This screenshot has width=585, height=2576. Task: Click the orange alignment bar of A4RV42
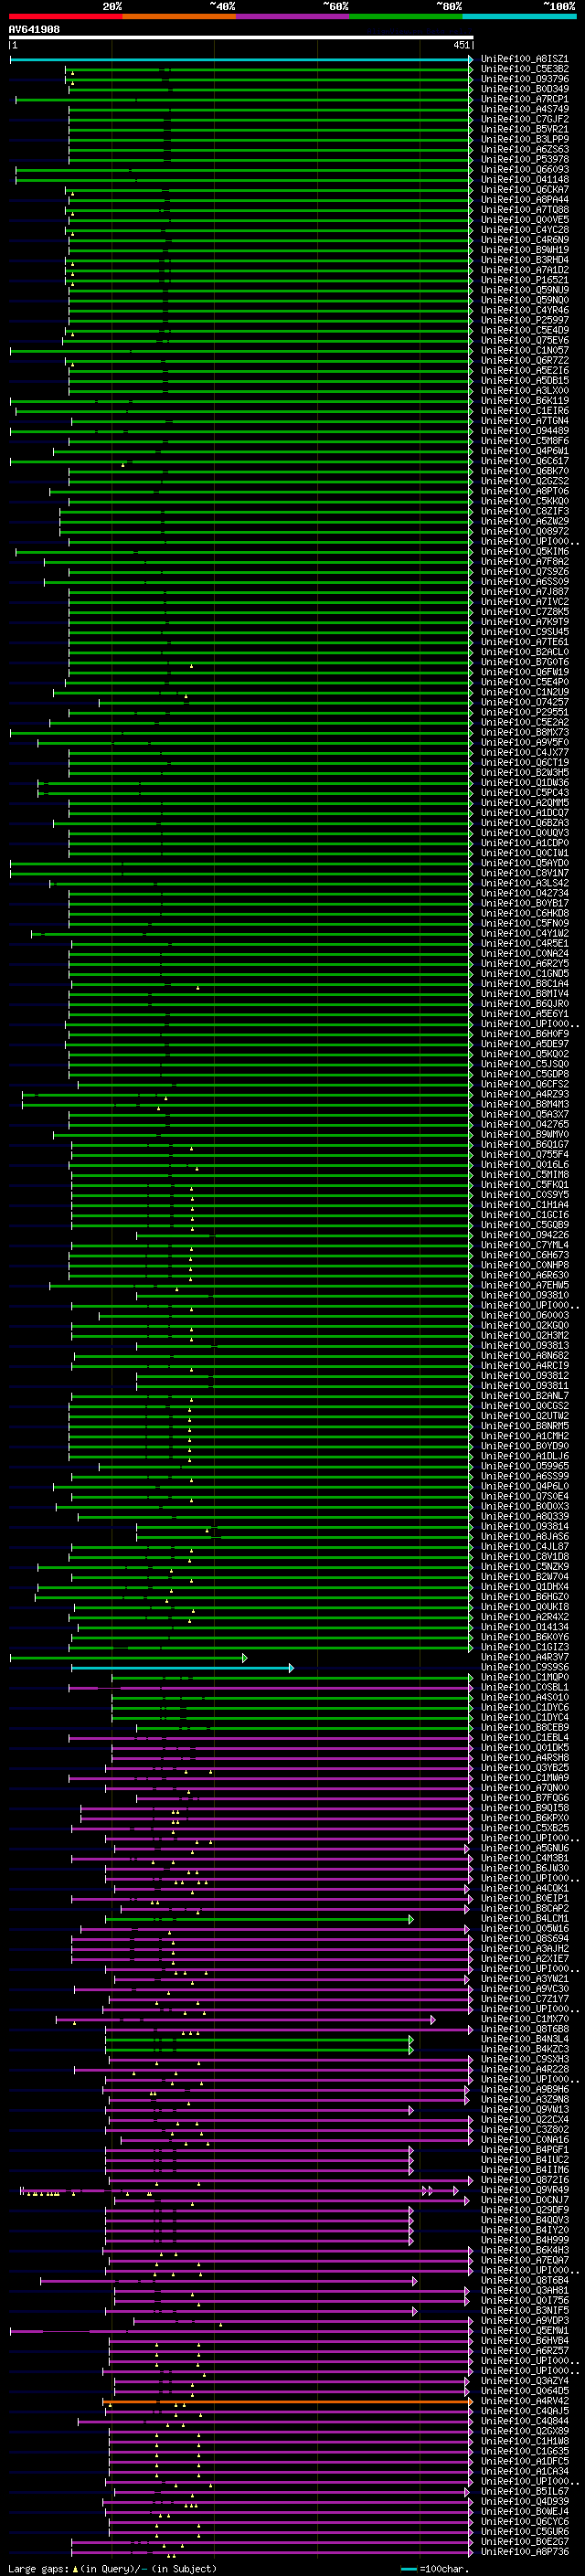tap(287, 2402)
